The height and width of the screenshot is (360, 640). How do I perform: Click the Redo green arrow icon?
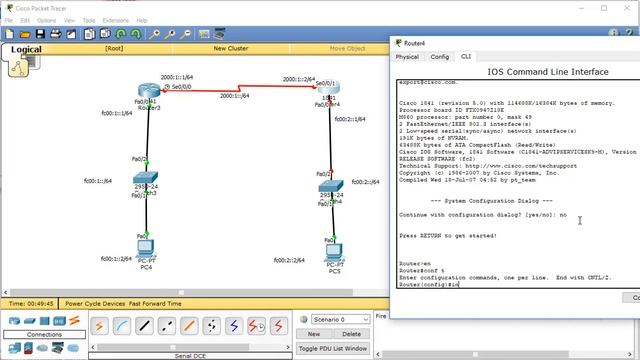click(x=136, y=34)
